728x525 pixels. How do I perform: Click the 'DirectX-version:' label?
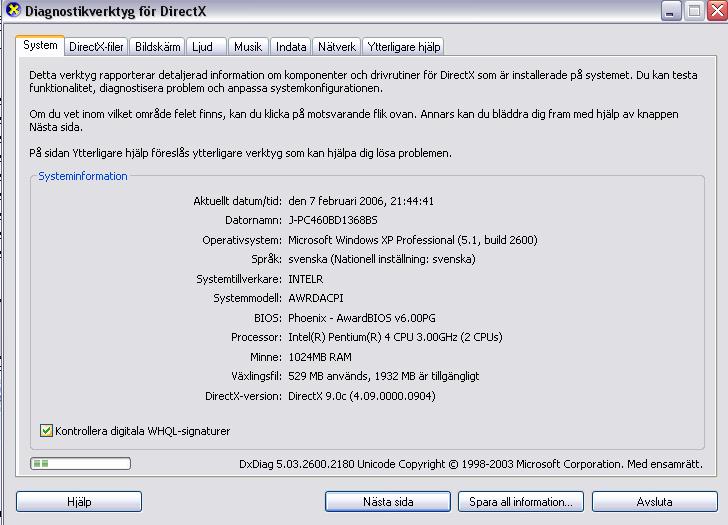243,396
